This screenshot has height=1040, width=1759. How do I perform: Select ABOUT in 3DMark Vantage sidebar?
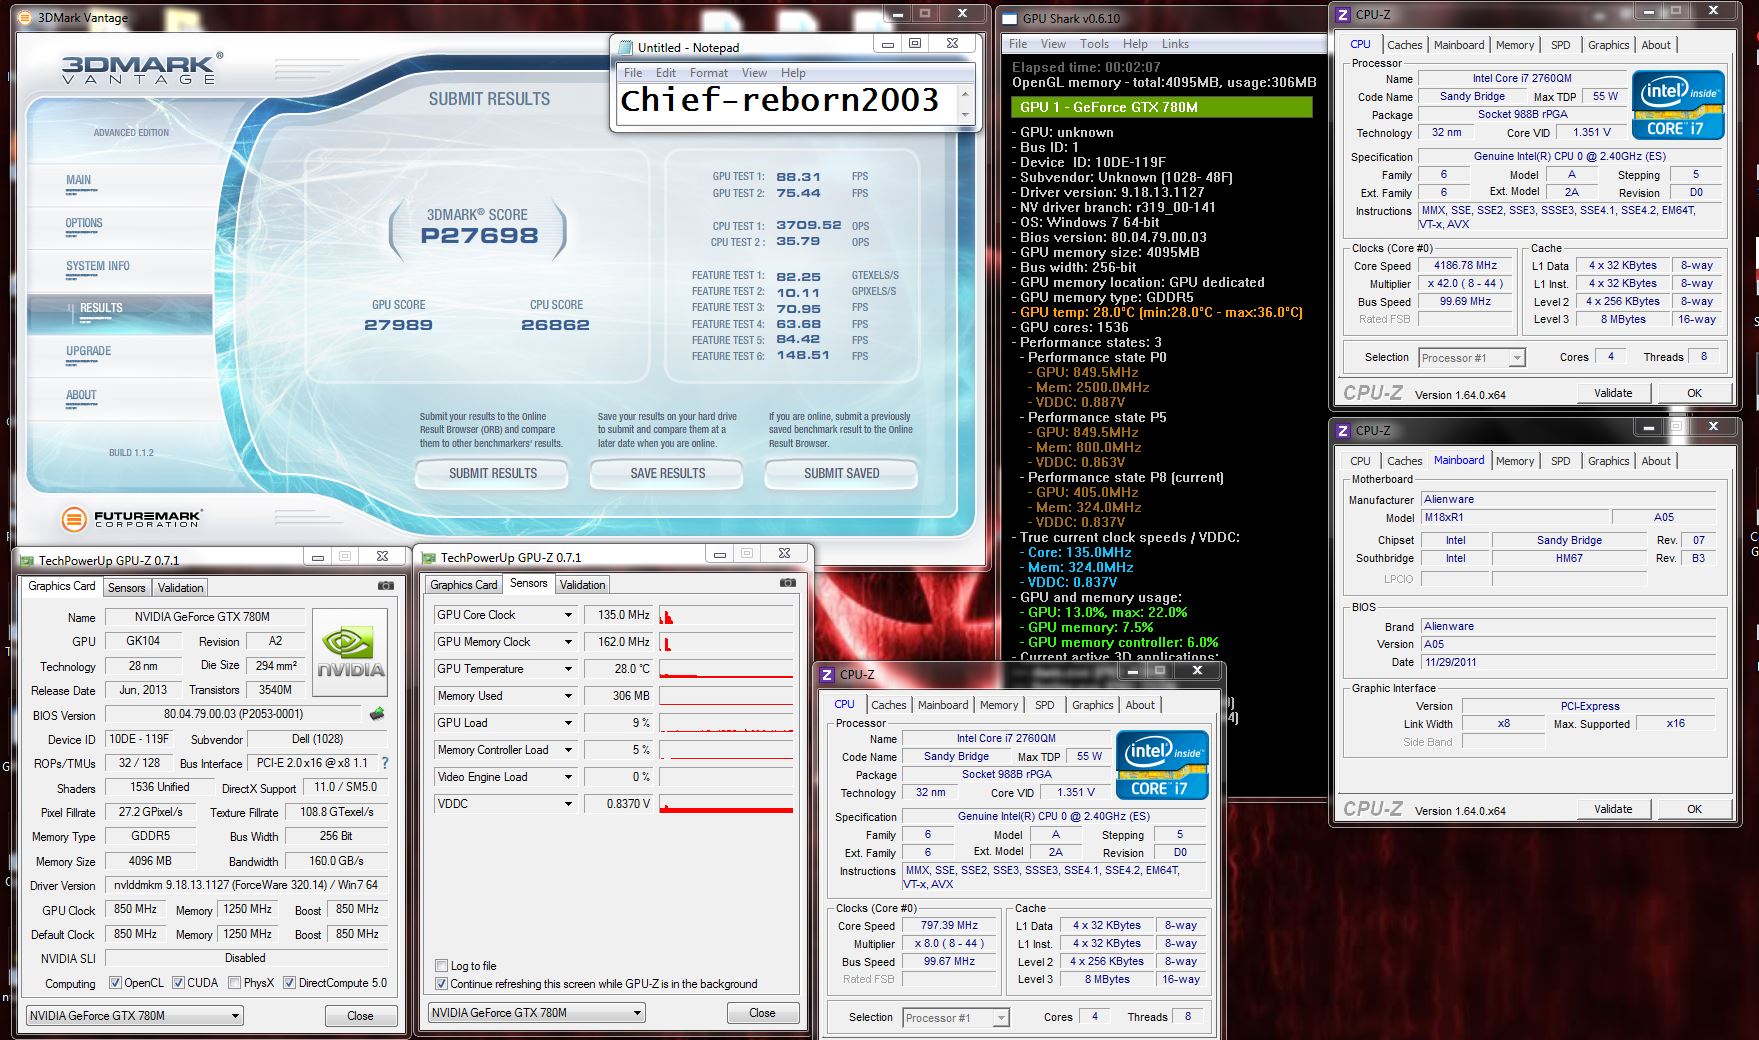[81, 395]
